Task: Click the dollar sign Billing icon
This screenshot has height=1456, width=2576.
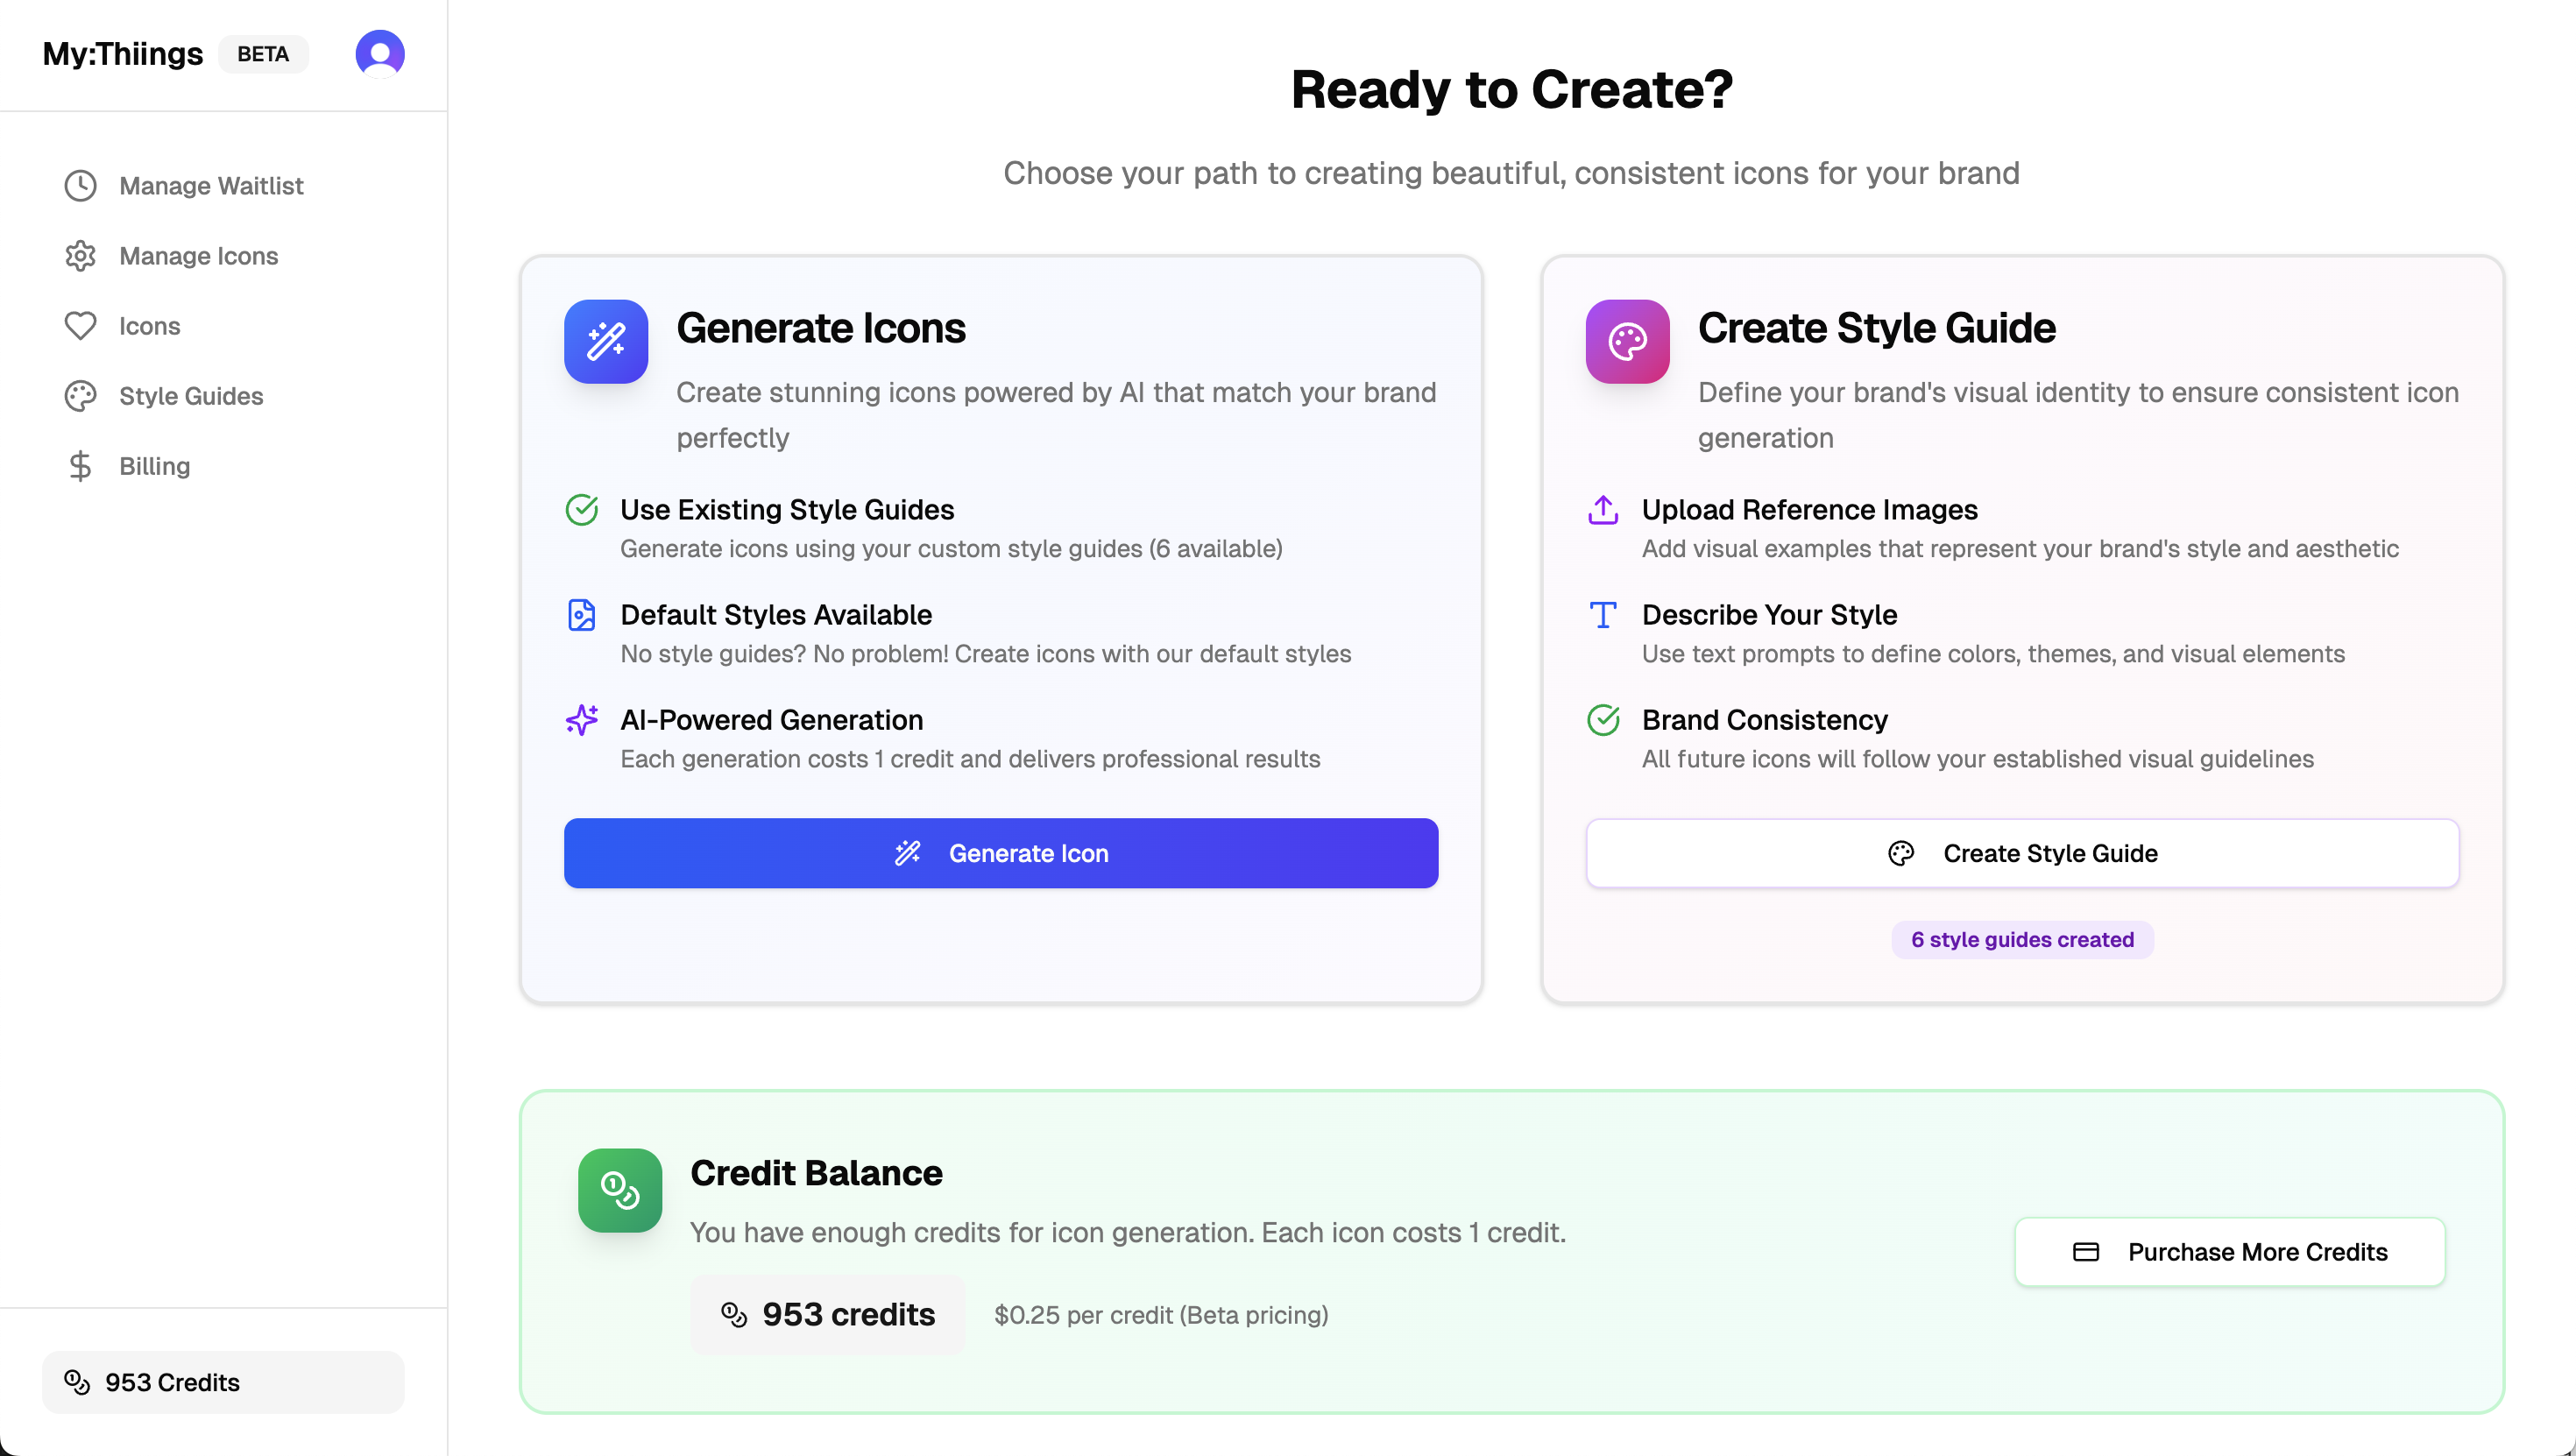Action: point(80,466)
